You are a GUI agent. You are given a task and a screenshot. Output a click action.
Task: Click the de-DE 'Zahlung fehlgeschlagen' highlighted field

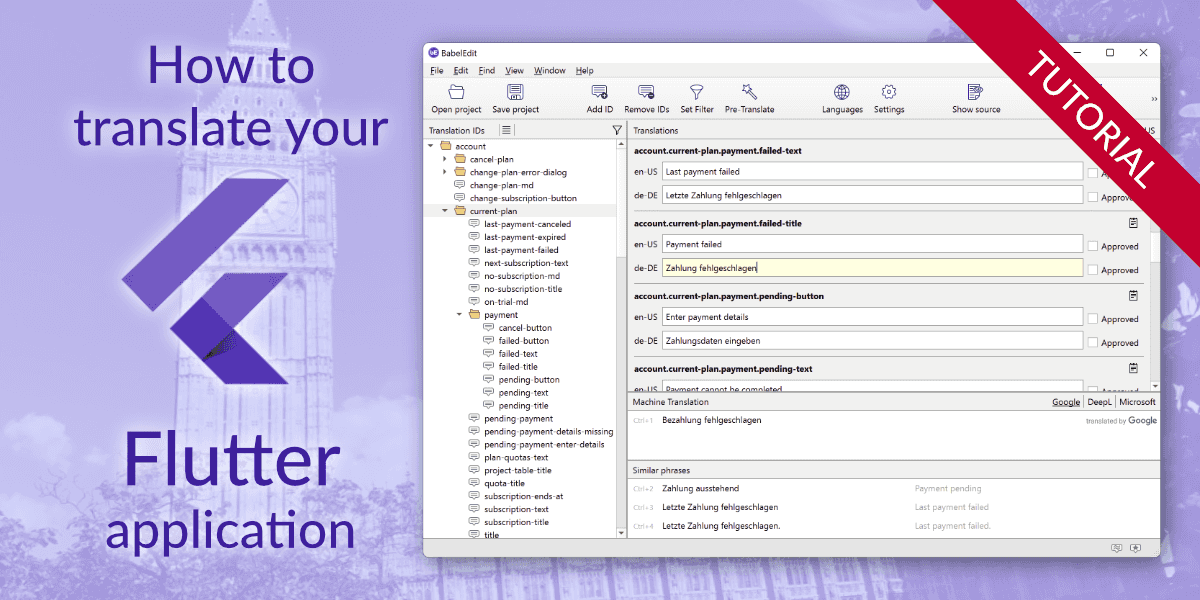click(x=872, y=268)
